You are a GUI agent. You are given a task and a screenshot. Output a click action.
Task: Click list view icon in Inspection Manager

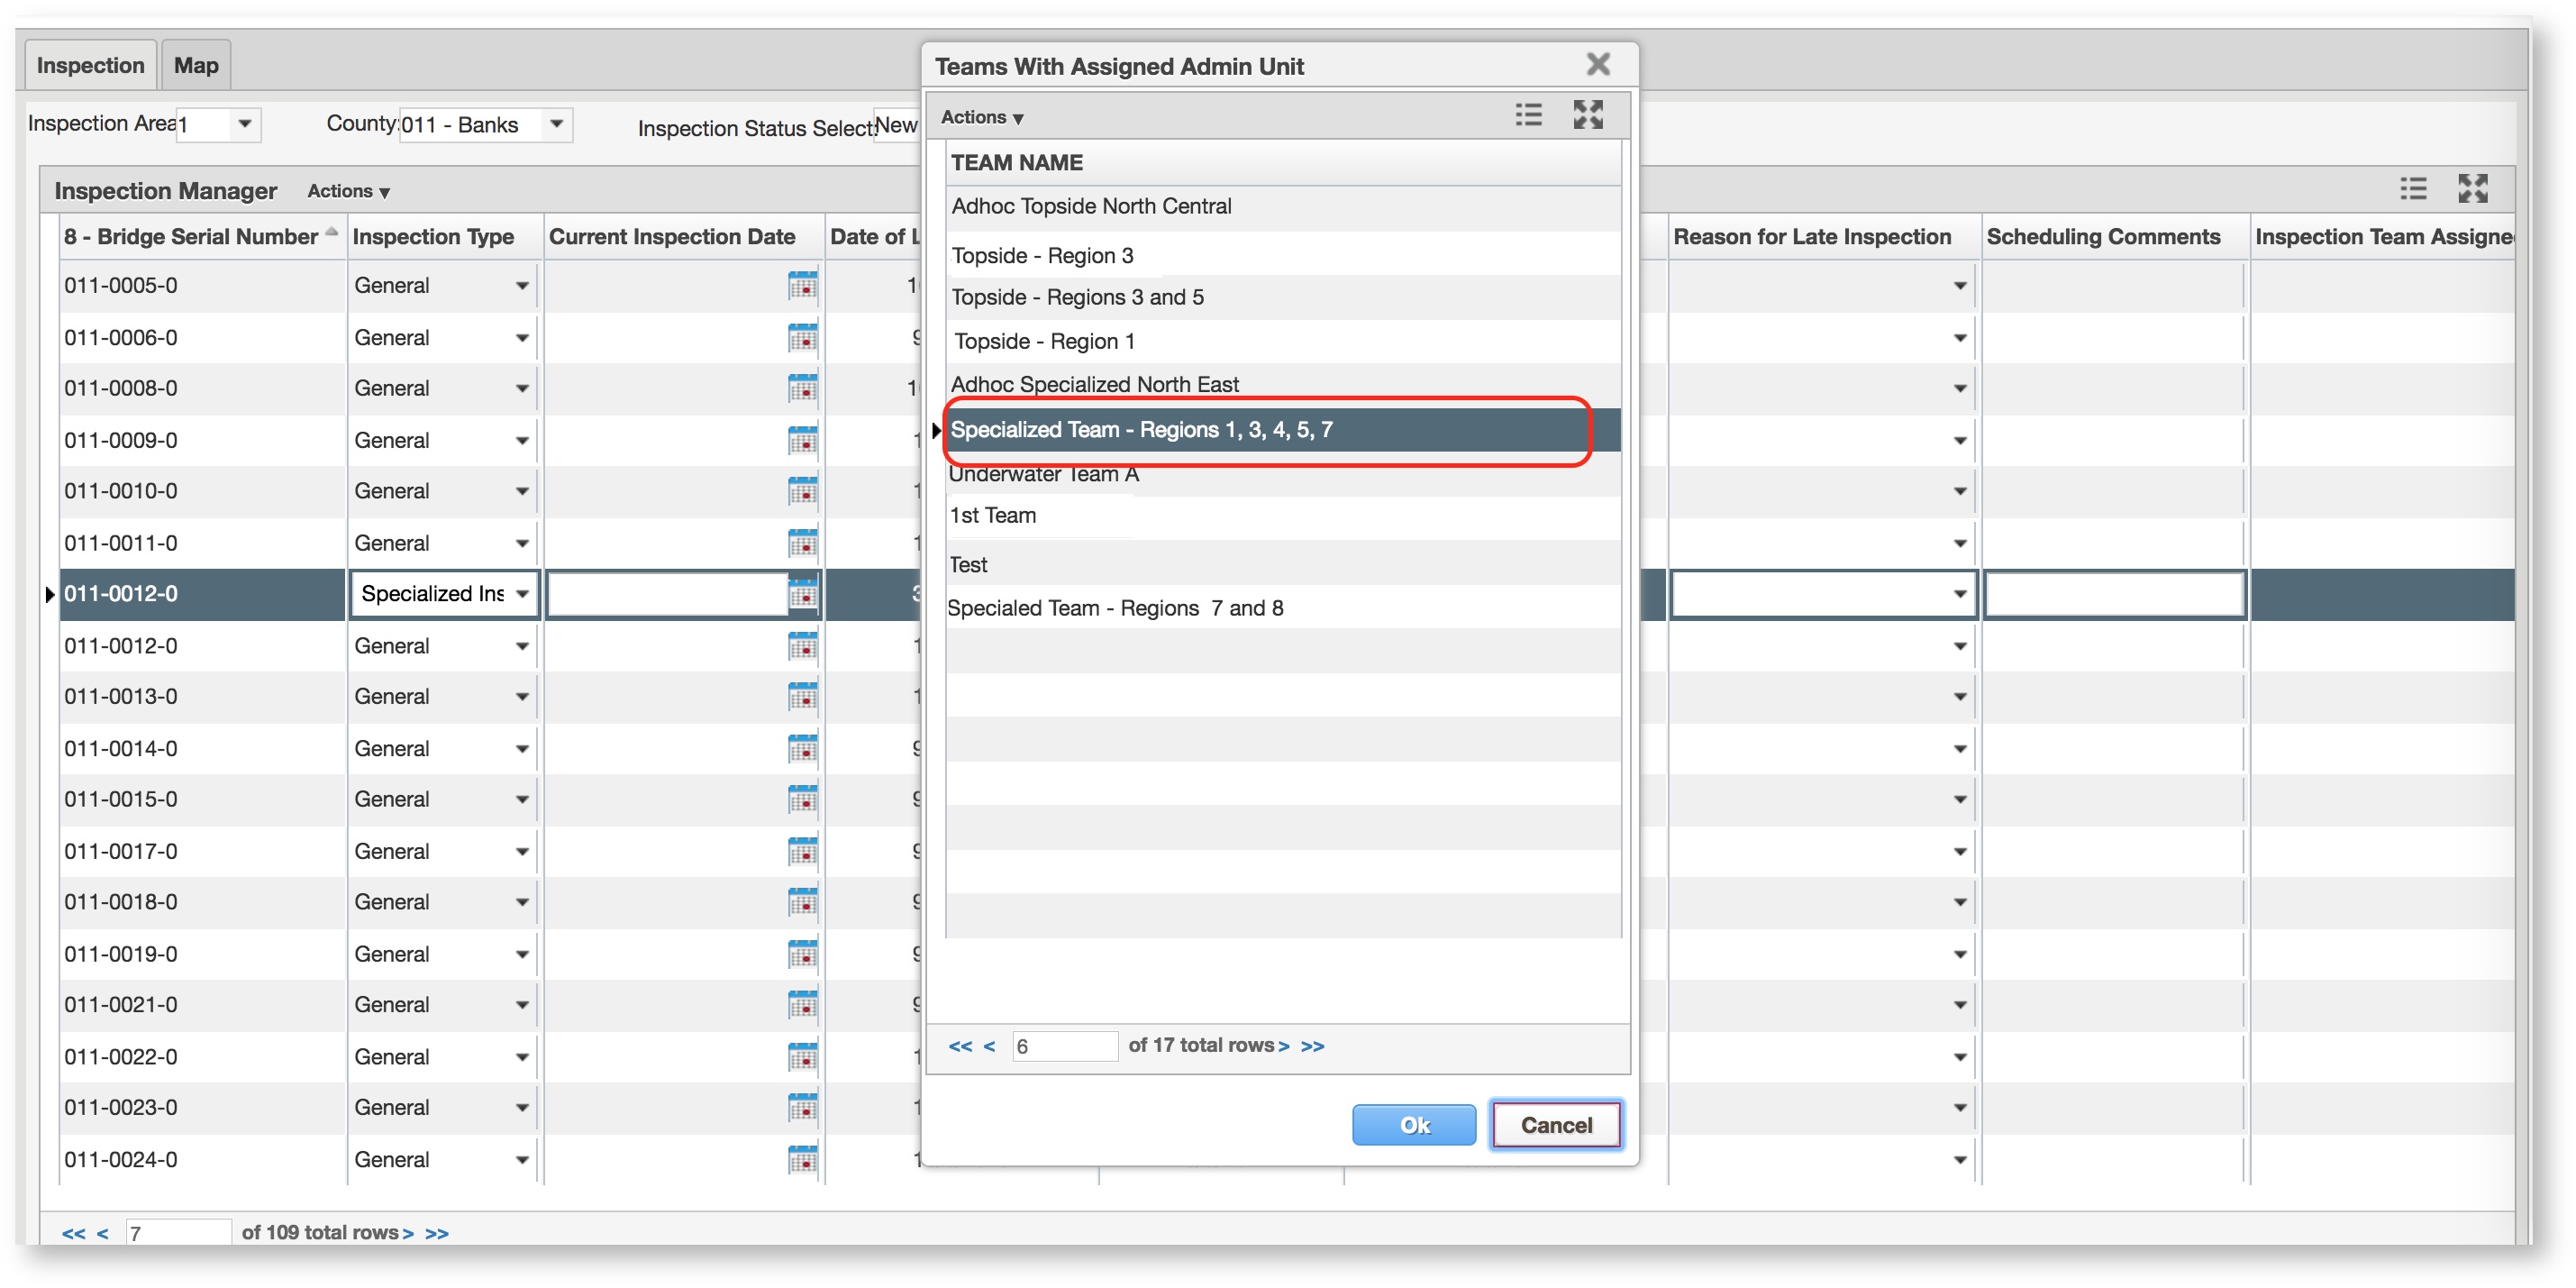2412,189
